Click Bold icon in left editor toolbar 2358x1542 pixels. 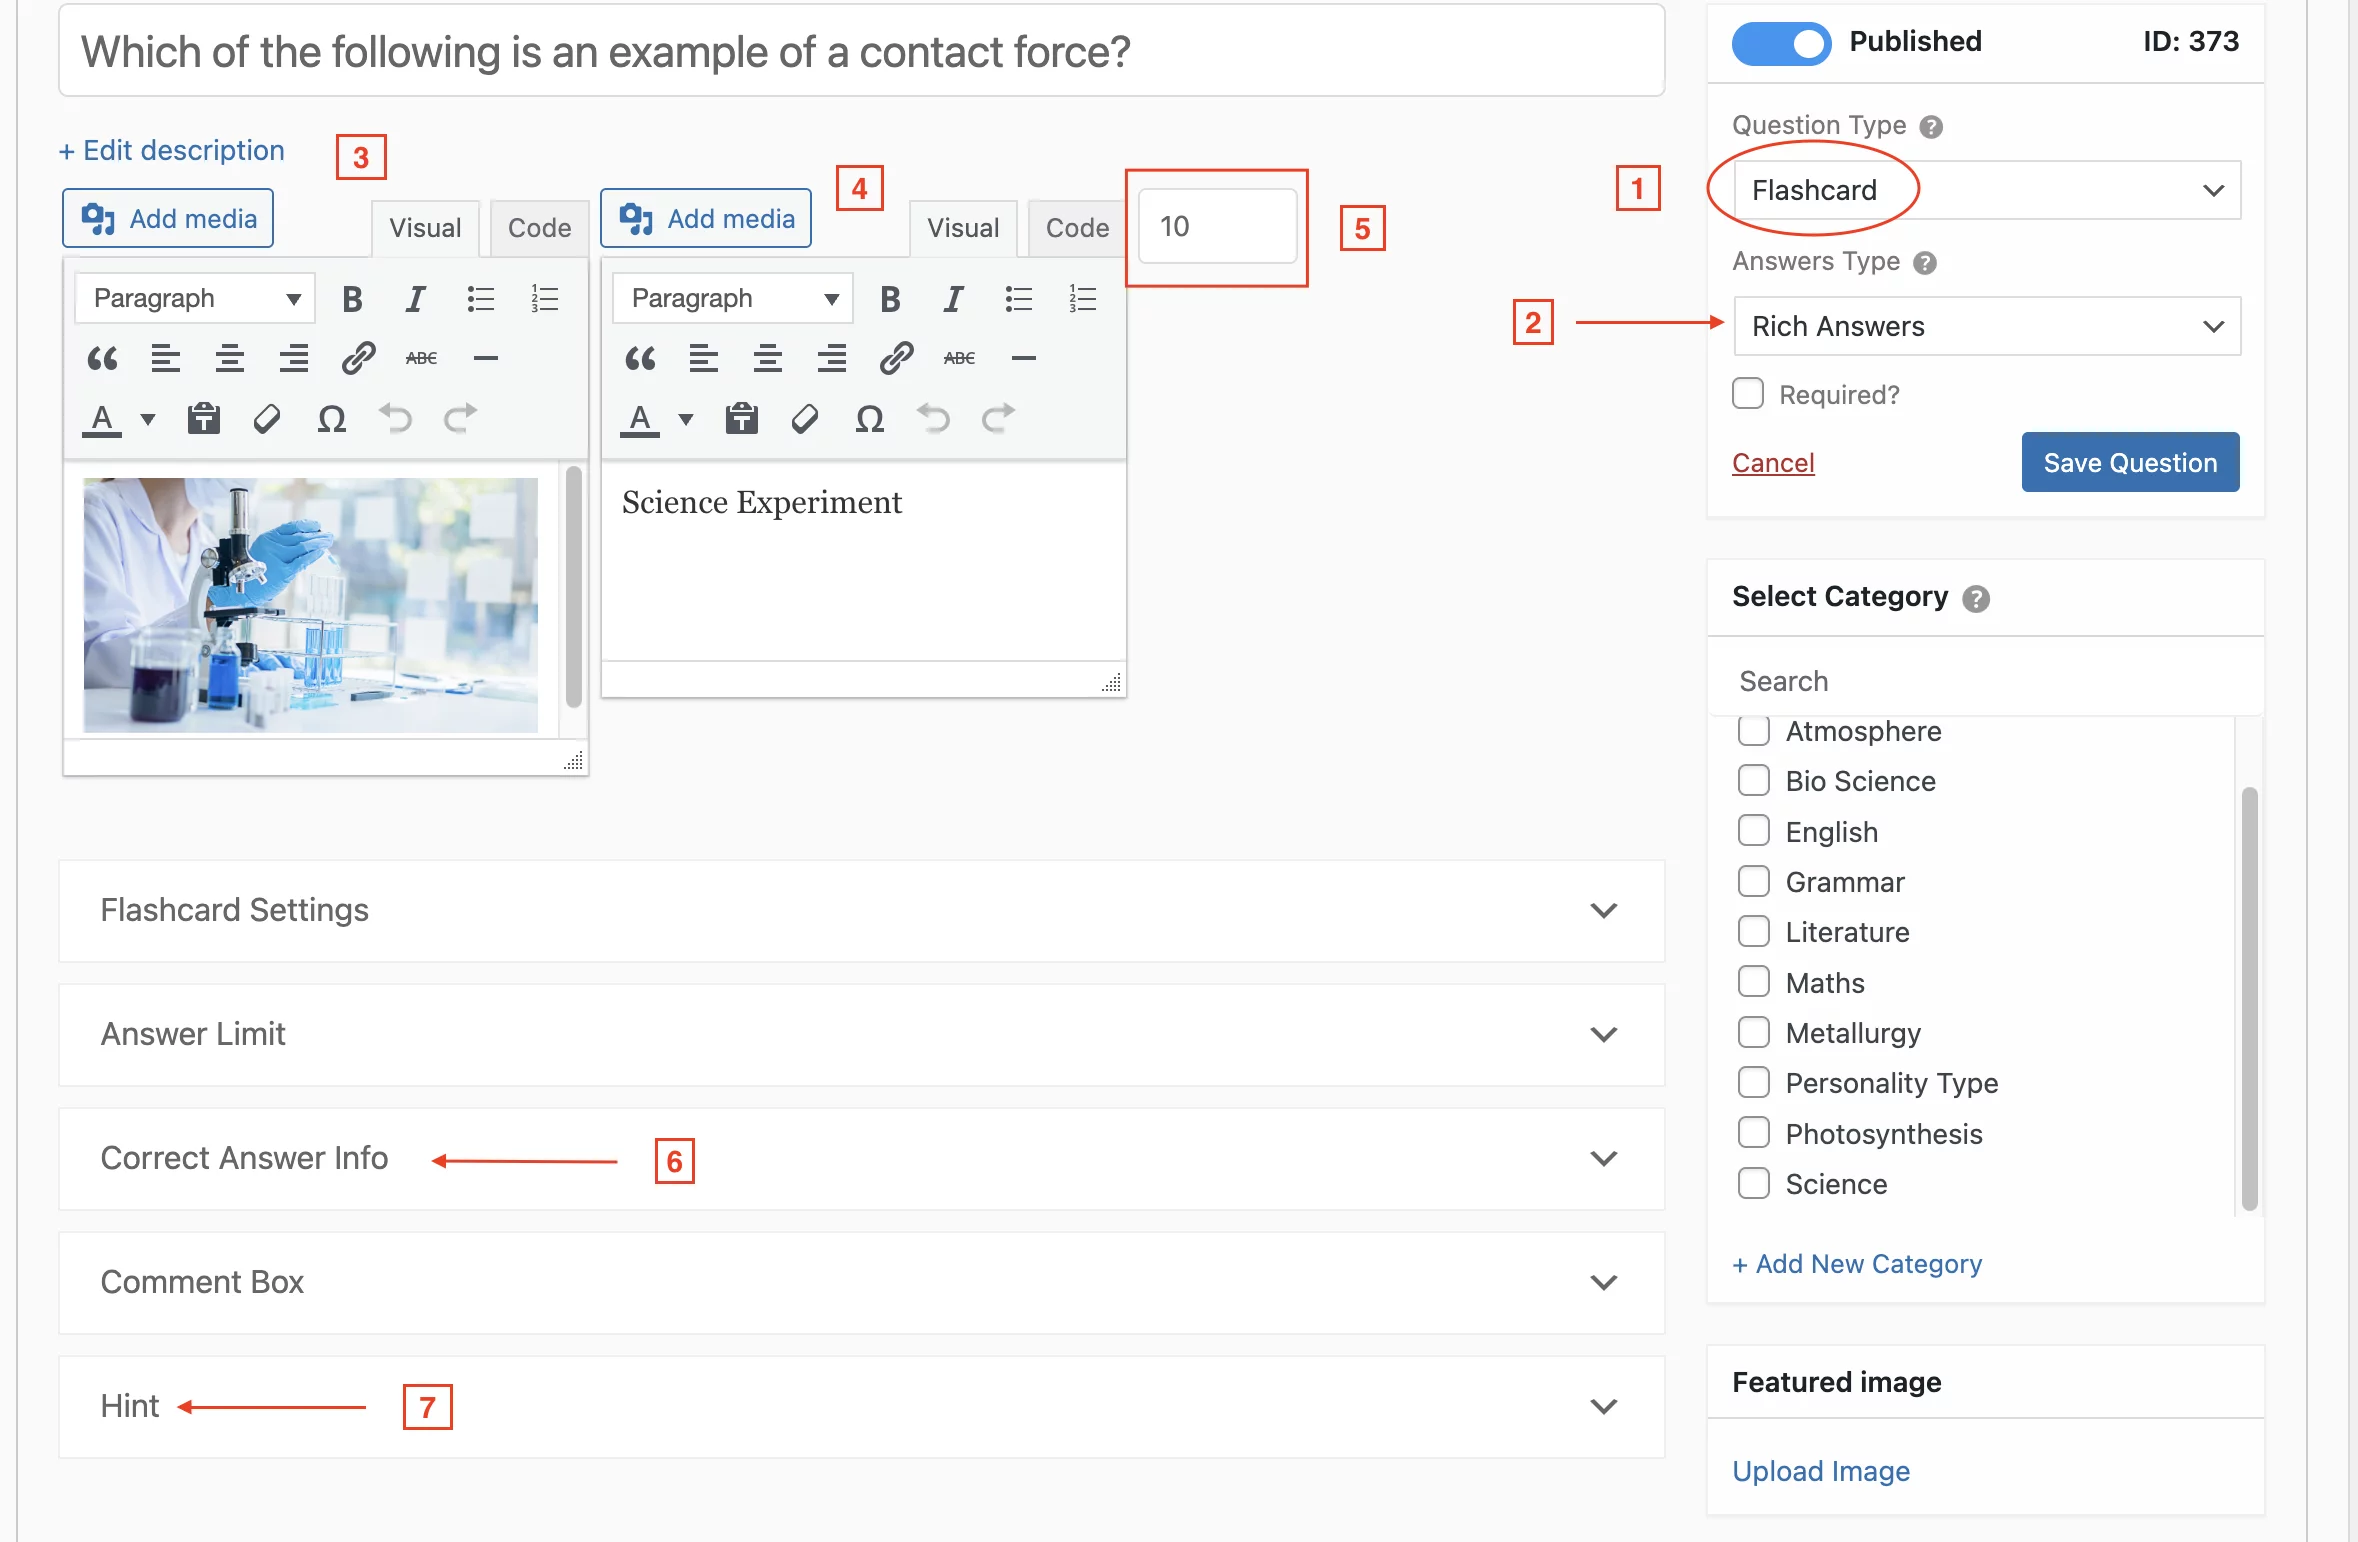click(352, 299)
